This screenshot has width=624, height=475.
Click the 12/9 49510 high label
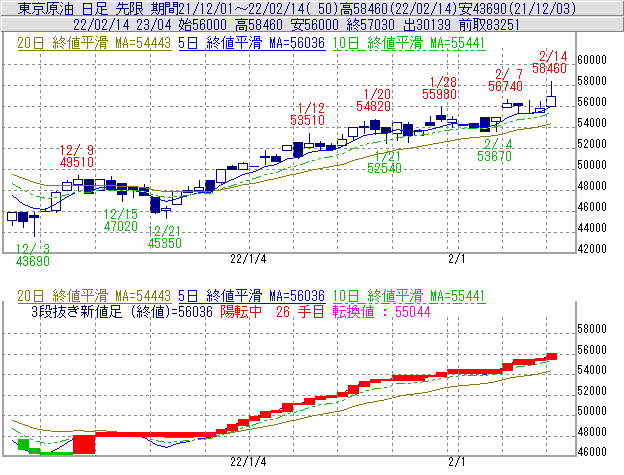point(77,156)
